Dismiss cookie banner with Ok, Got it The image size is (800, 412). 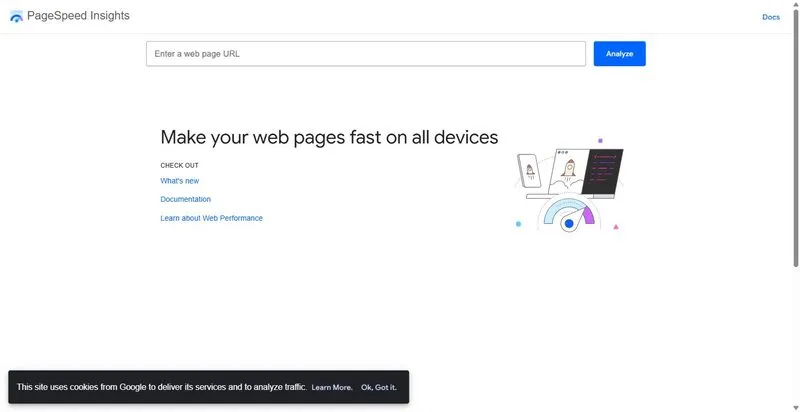(379, 388)
